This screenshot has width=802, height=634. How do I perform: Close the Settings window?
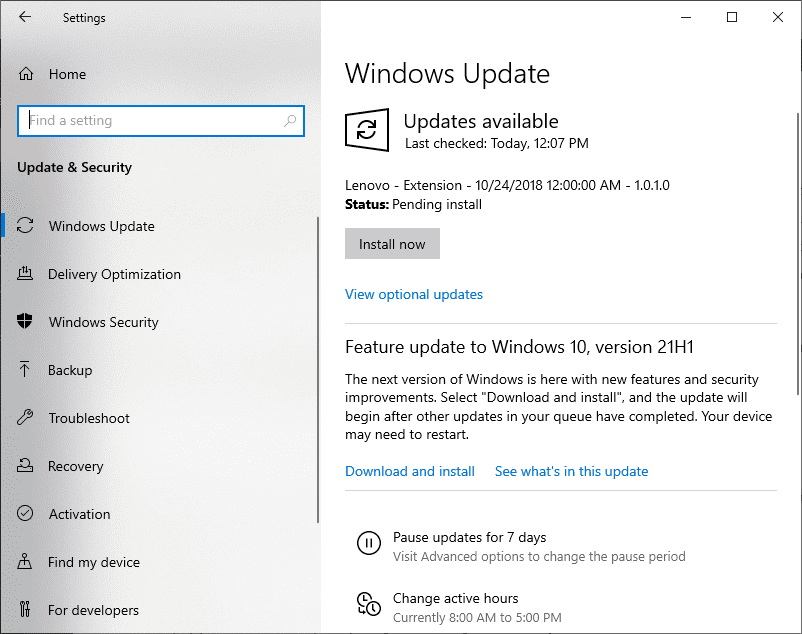[778, 17]
